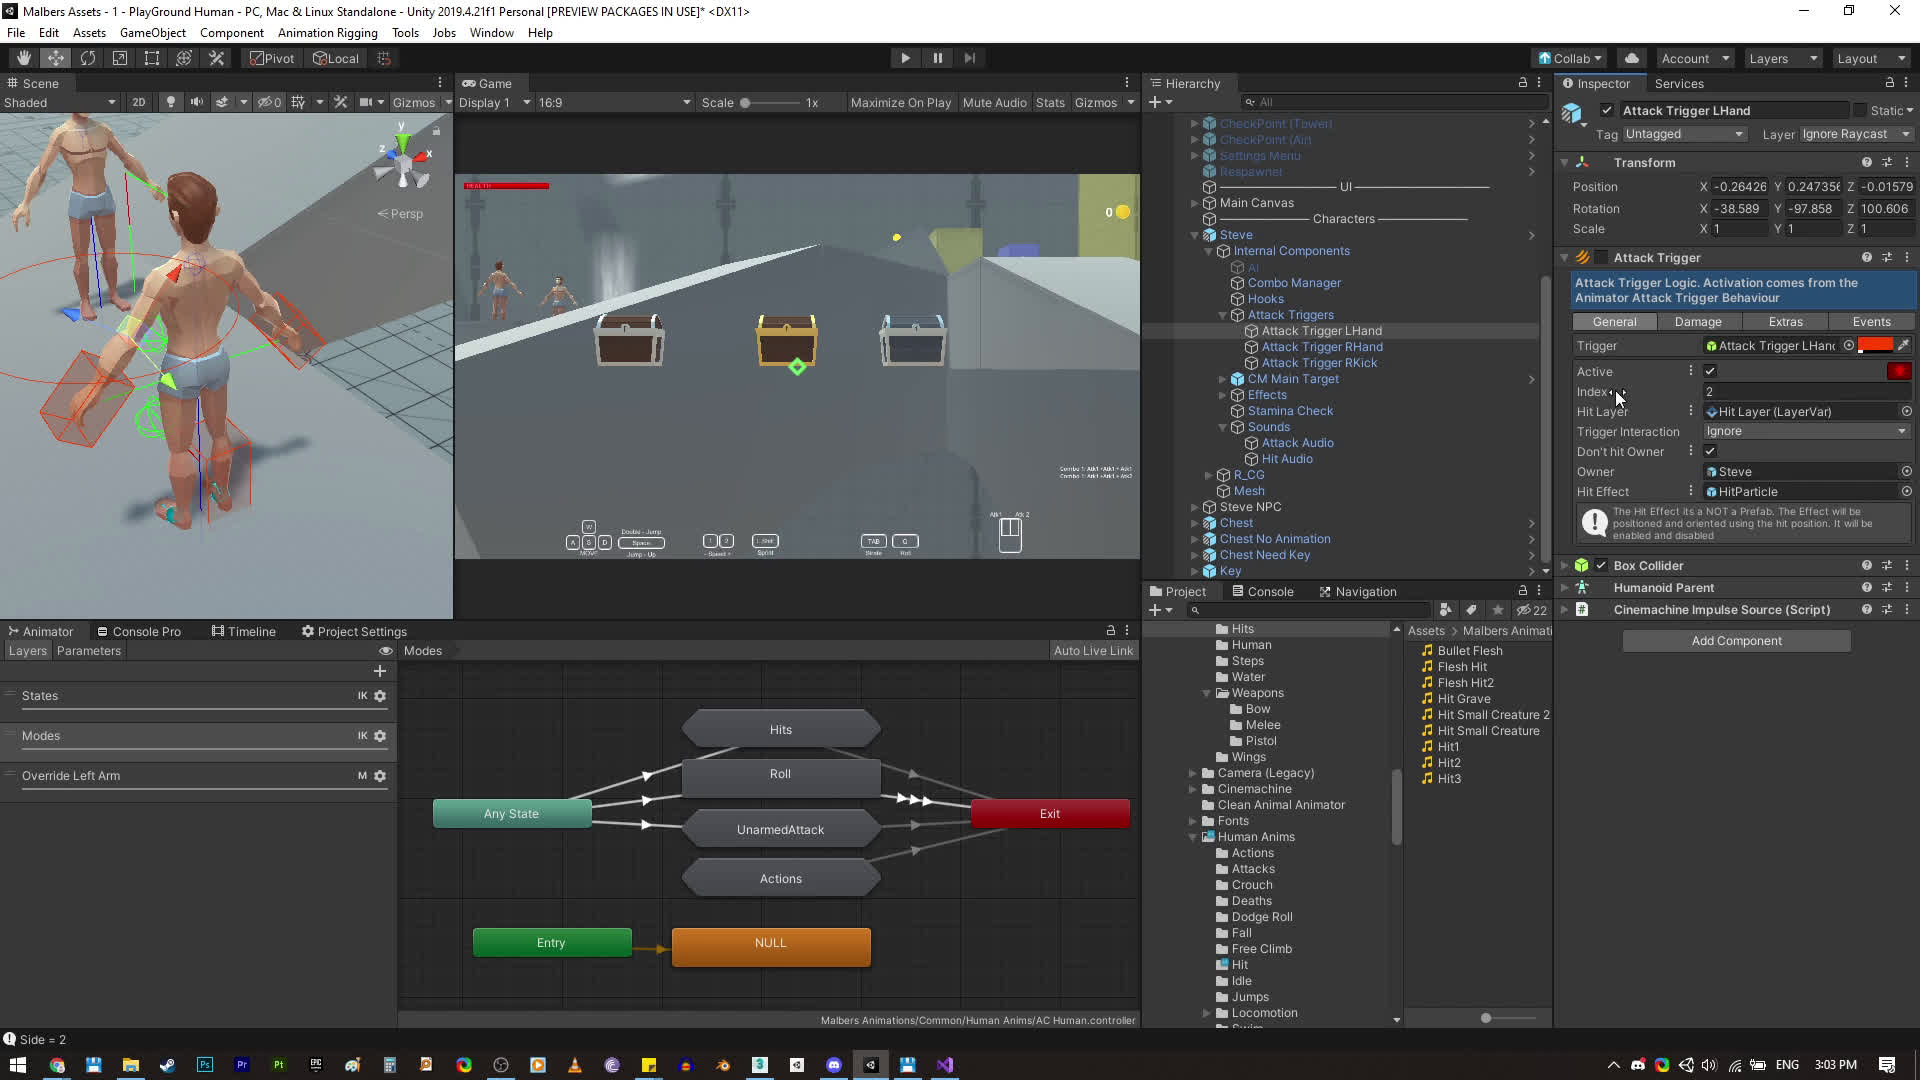
Task: Select the Hand tool in the toolbar
Action: [x=24, y=58]
